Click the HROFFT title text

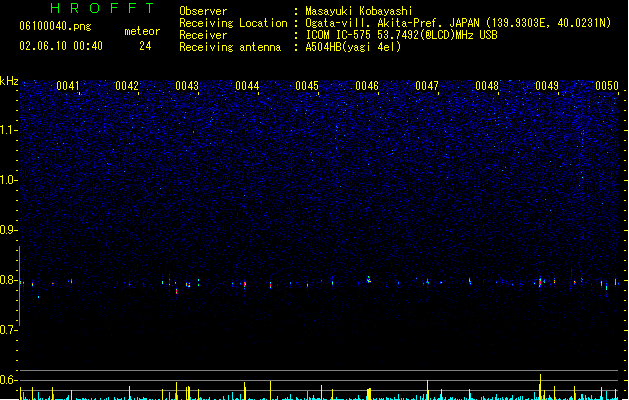point(103,8)
